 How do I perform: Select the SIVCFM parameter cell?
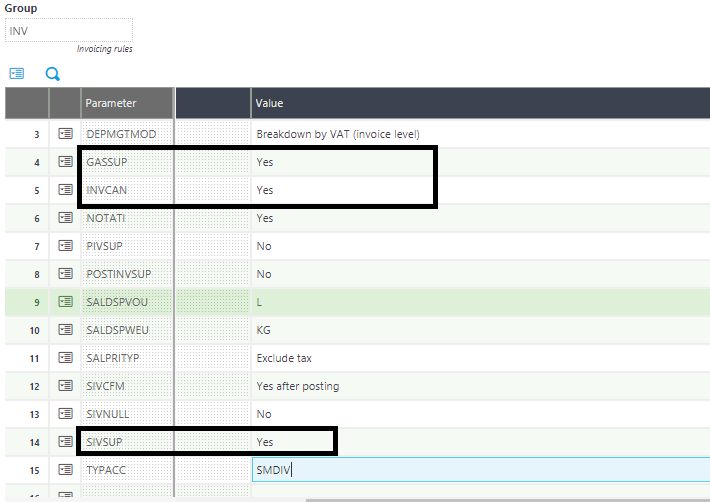(x=127, y=386)
